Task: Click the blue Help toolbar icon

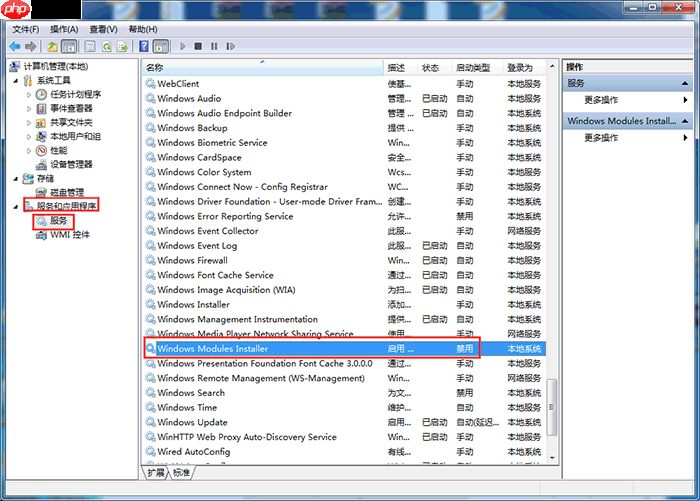Action: click(x=144, y=46)
